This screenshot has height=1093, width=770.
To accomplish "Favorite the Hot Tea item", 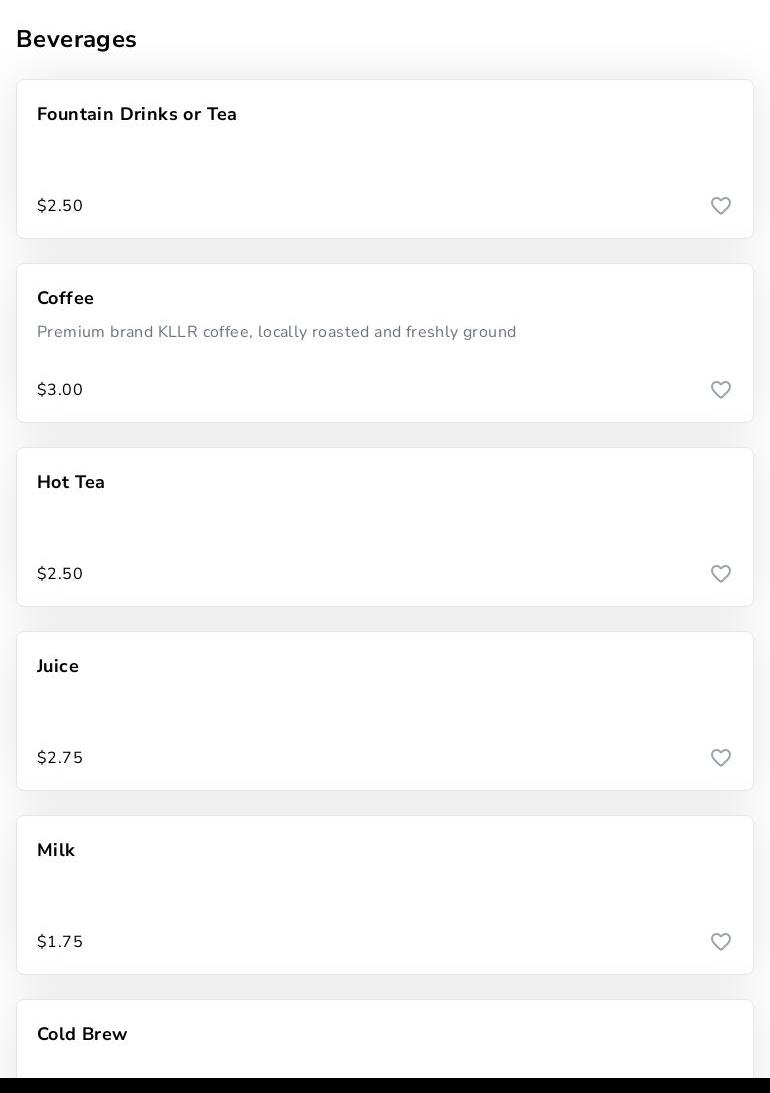I will 721,574.
